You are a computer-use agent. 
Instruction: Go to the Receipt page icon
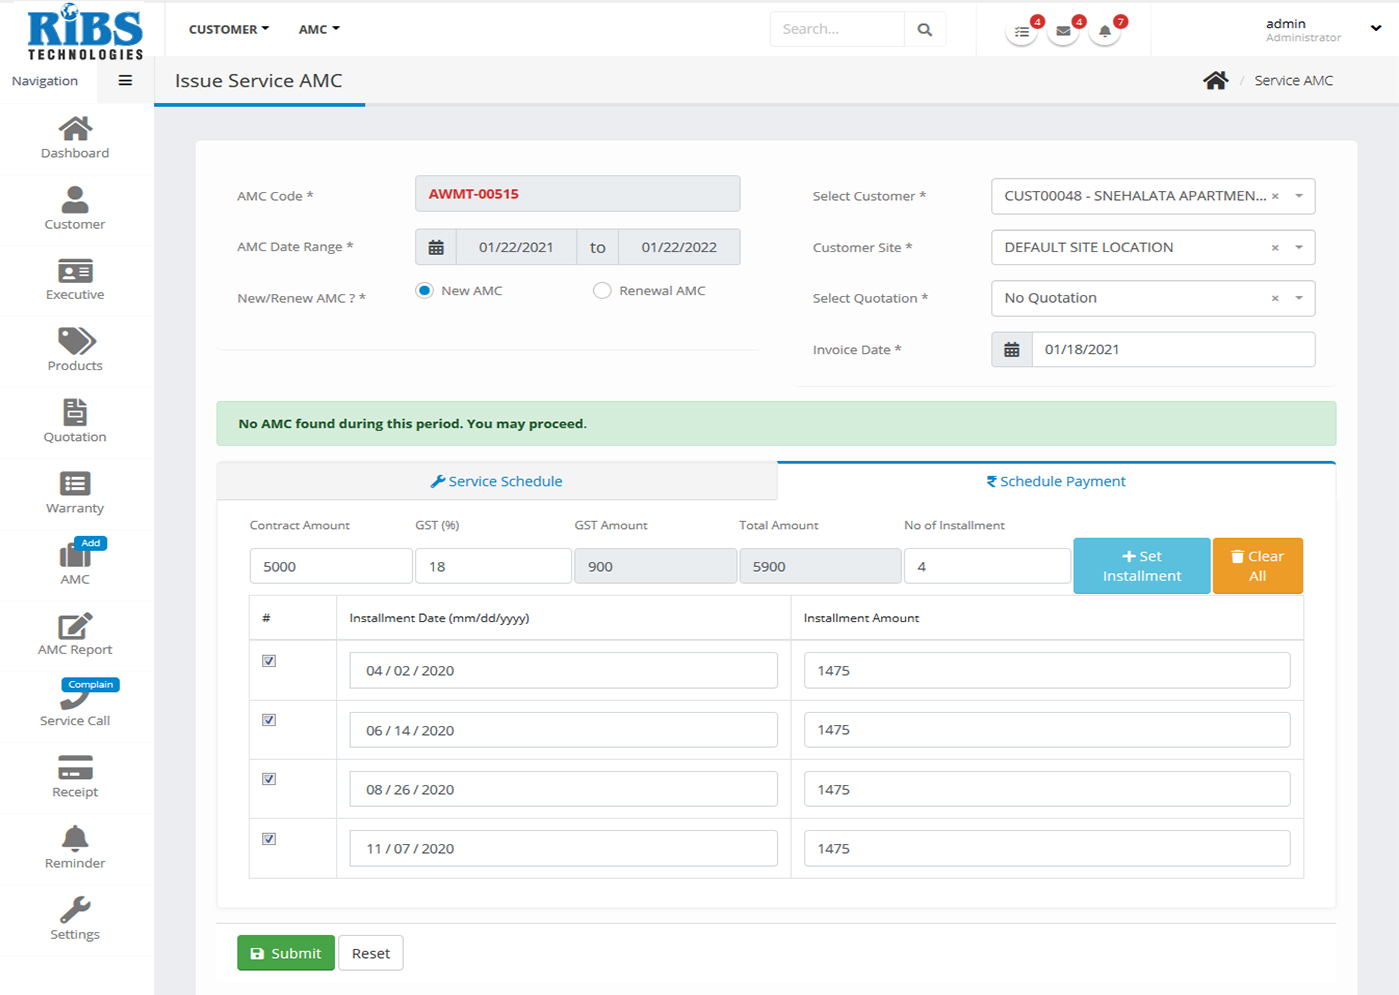pos(75,768)
